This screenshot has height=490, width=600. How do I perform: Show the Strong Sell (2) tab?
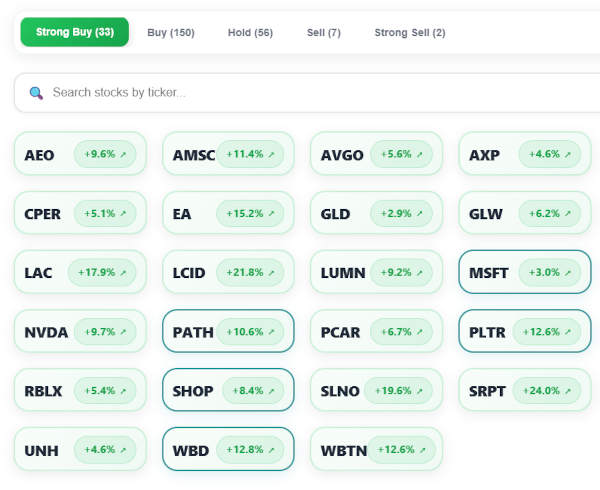(x=410, y=33)
